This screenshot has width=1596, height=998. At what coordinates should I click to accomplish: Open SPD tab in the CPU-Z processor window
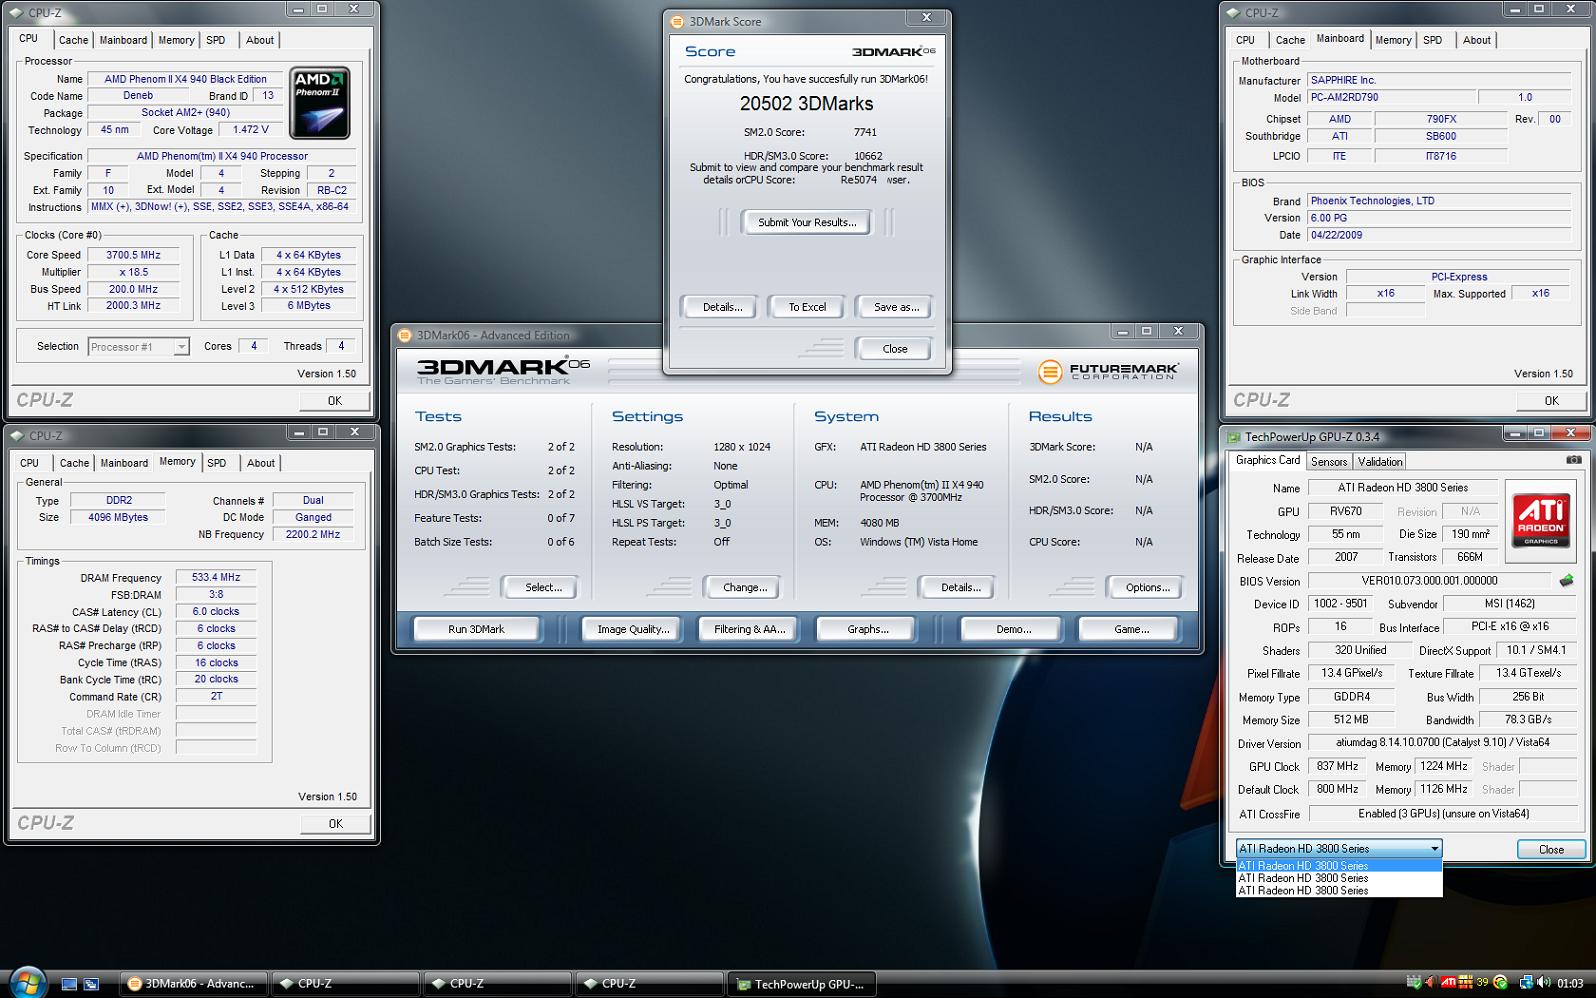[216, 40]
